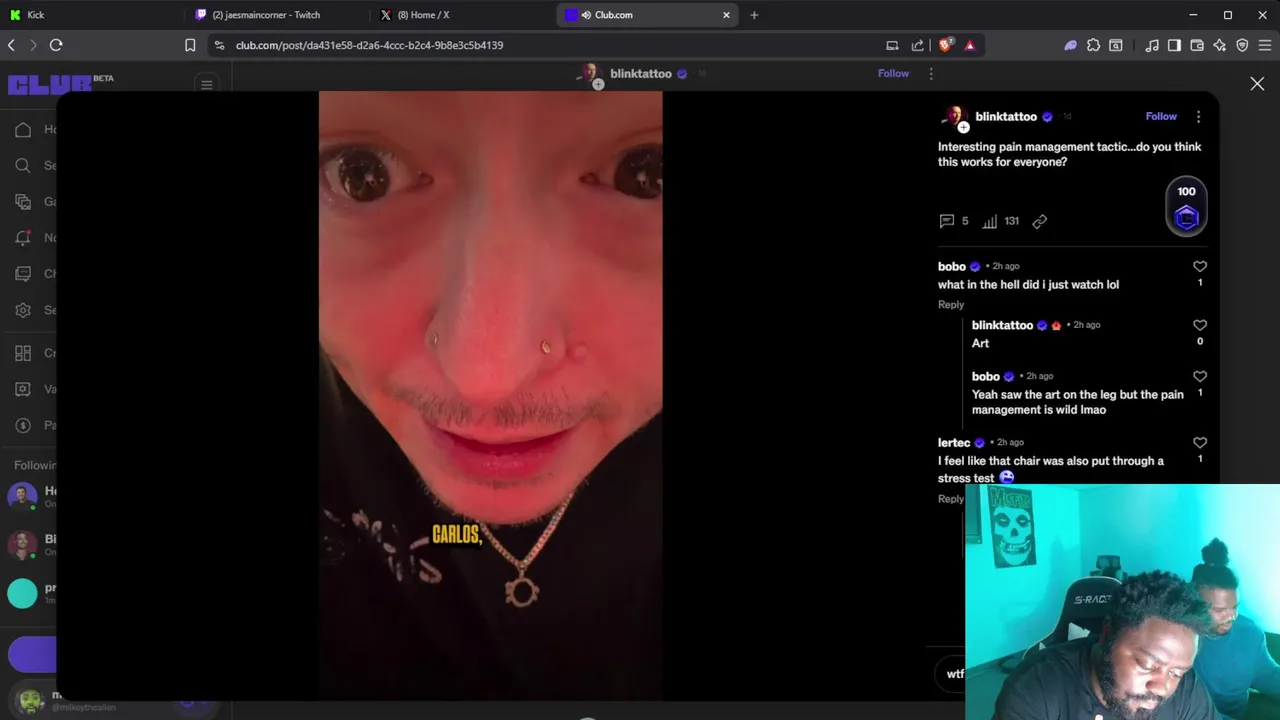Image resolution: width=1280 pixels, height=720 pixels.
Task: Open first followed user avatar under Following
Action: [x=22, y=496]
